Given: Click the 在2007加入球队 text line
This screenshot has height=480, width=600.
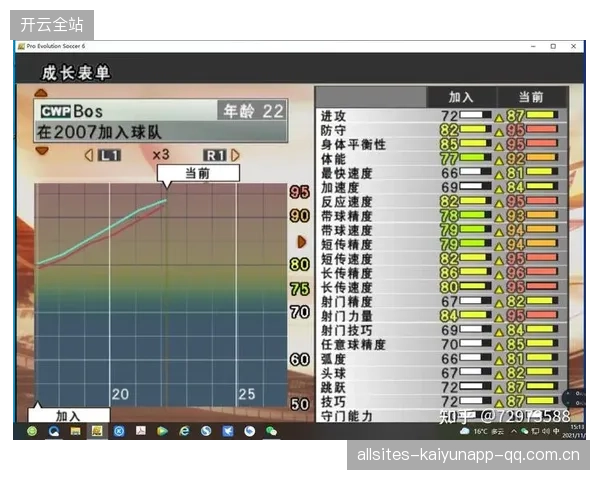Looking at the screenshot, I should pyautogui.click(x=99, y=132).
